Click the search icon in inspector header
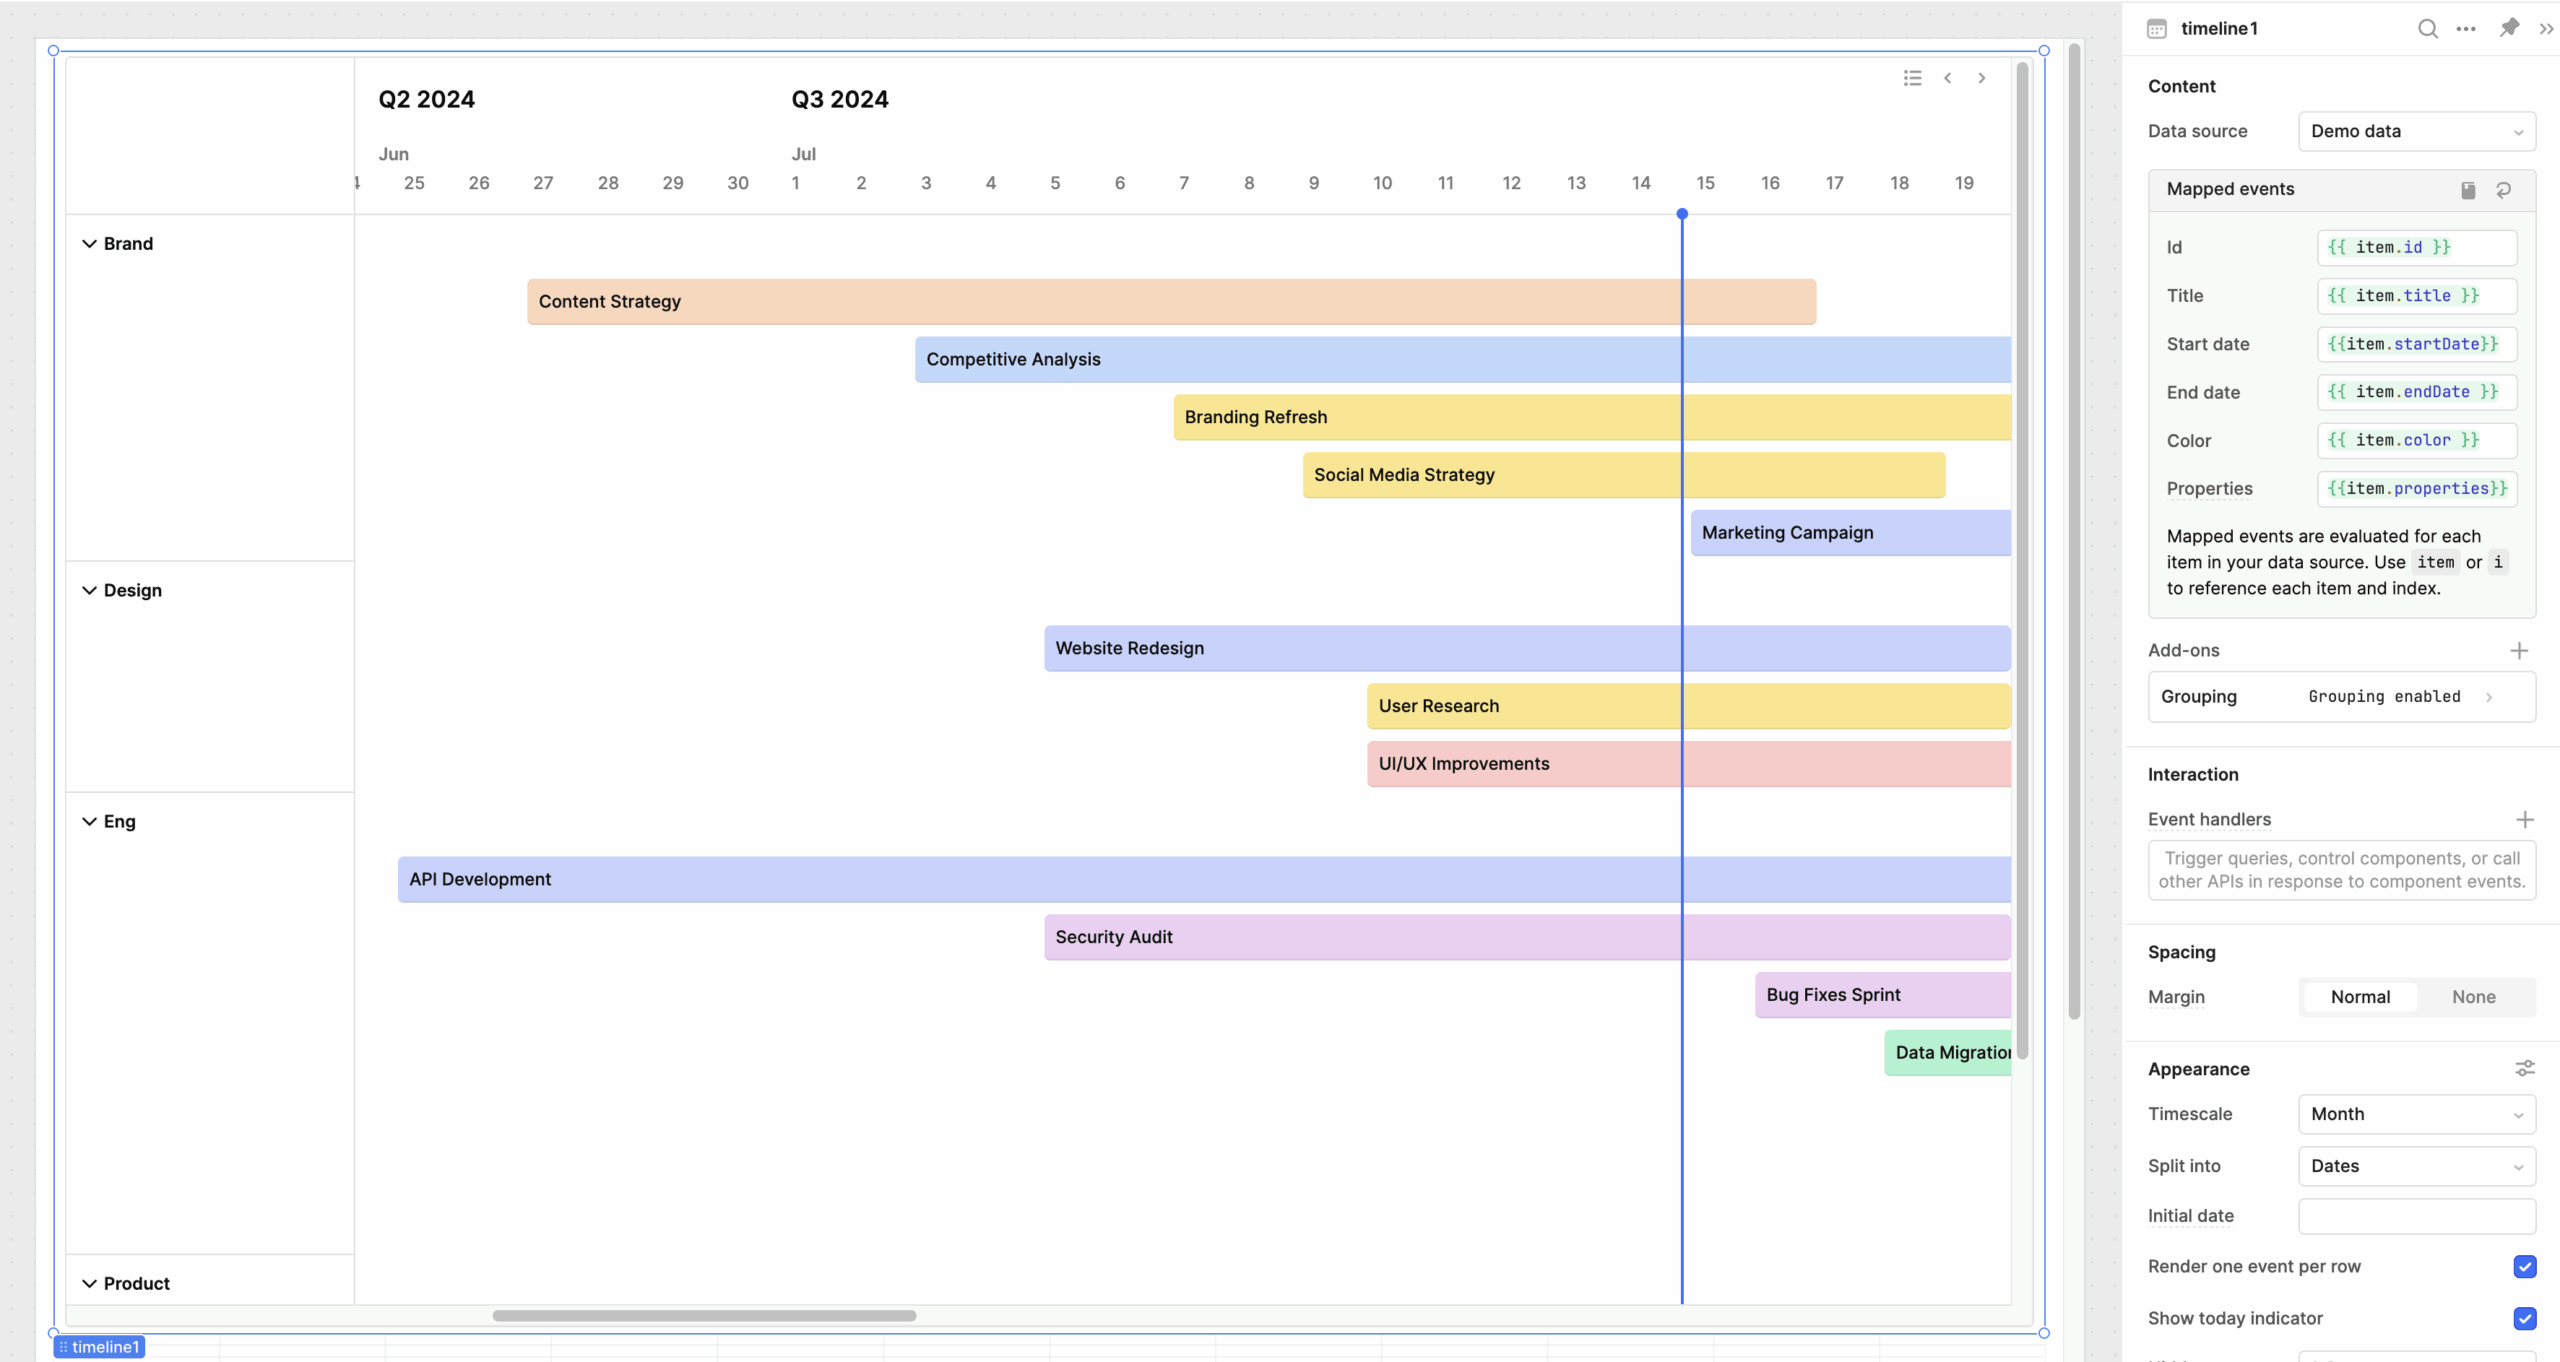The width and height of the screenshot is (2560, 1362). [x=2427, y=28]
